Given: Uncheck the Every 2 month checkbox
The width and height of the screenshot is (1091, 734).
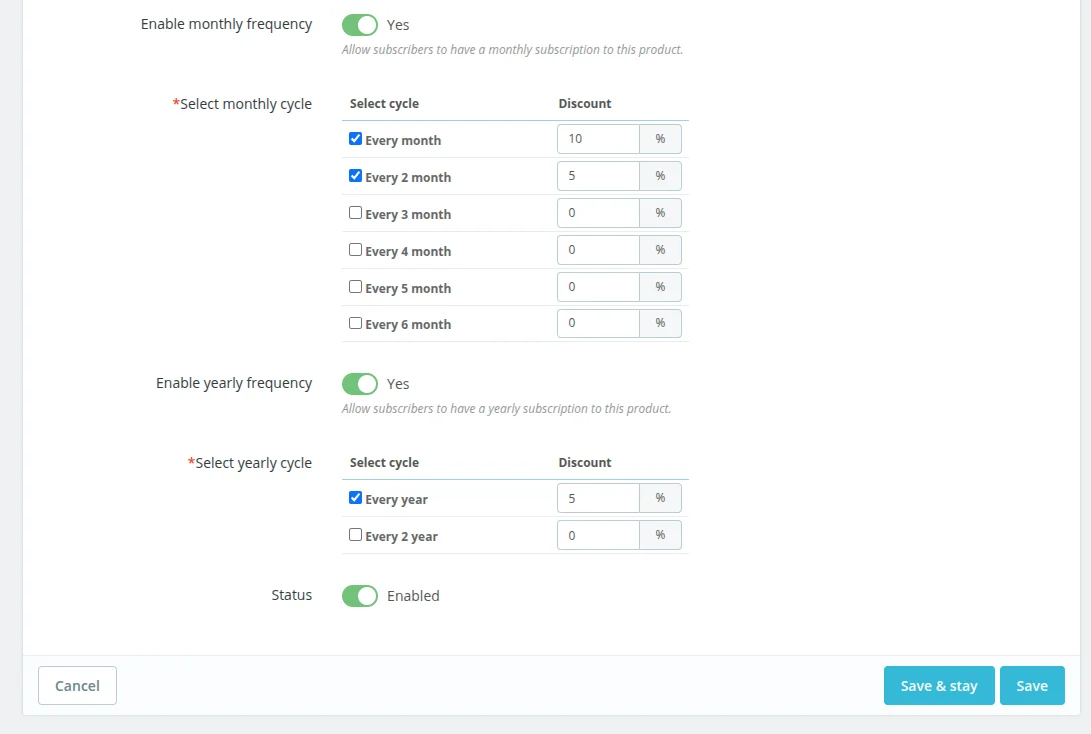Looking at the screenshot, I should 355,176.
